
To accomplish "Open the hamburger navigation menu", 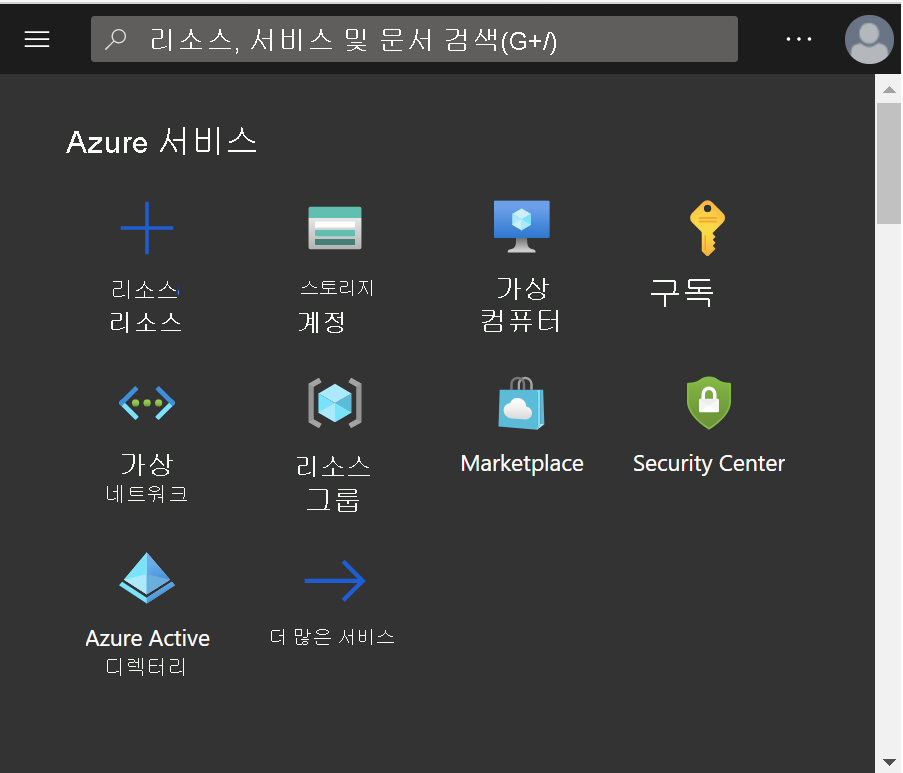I will pyautogui.click(x=37, y=39).
